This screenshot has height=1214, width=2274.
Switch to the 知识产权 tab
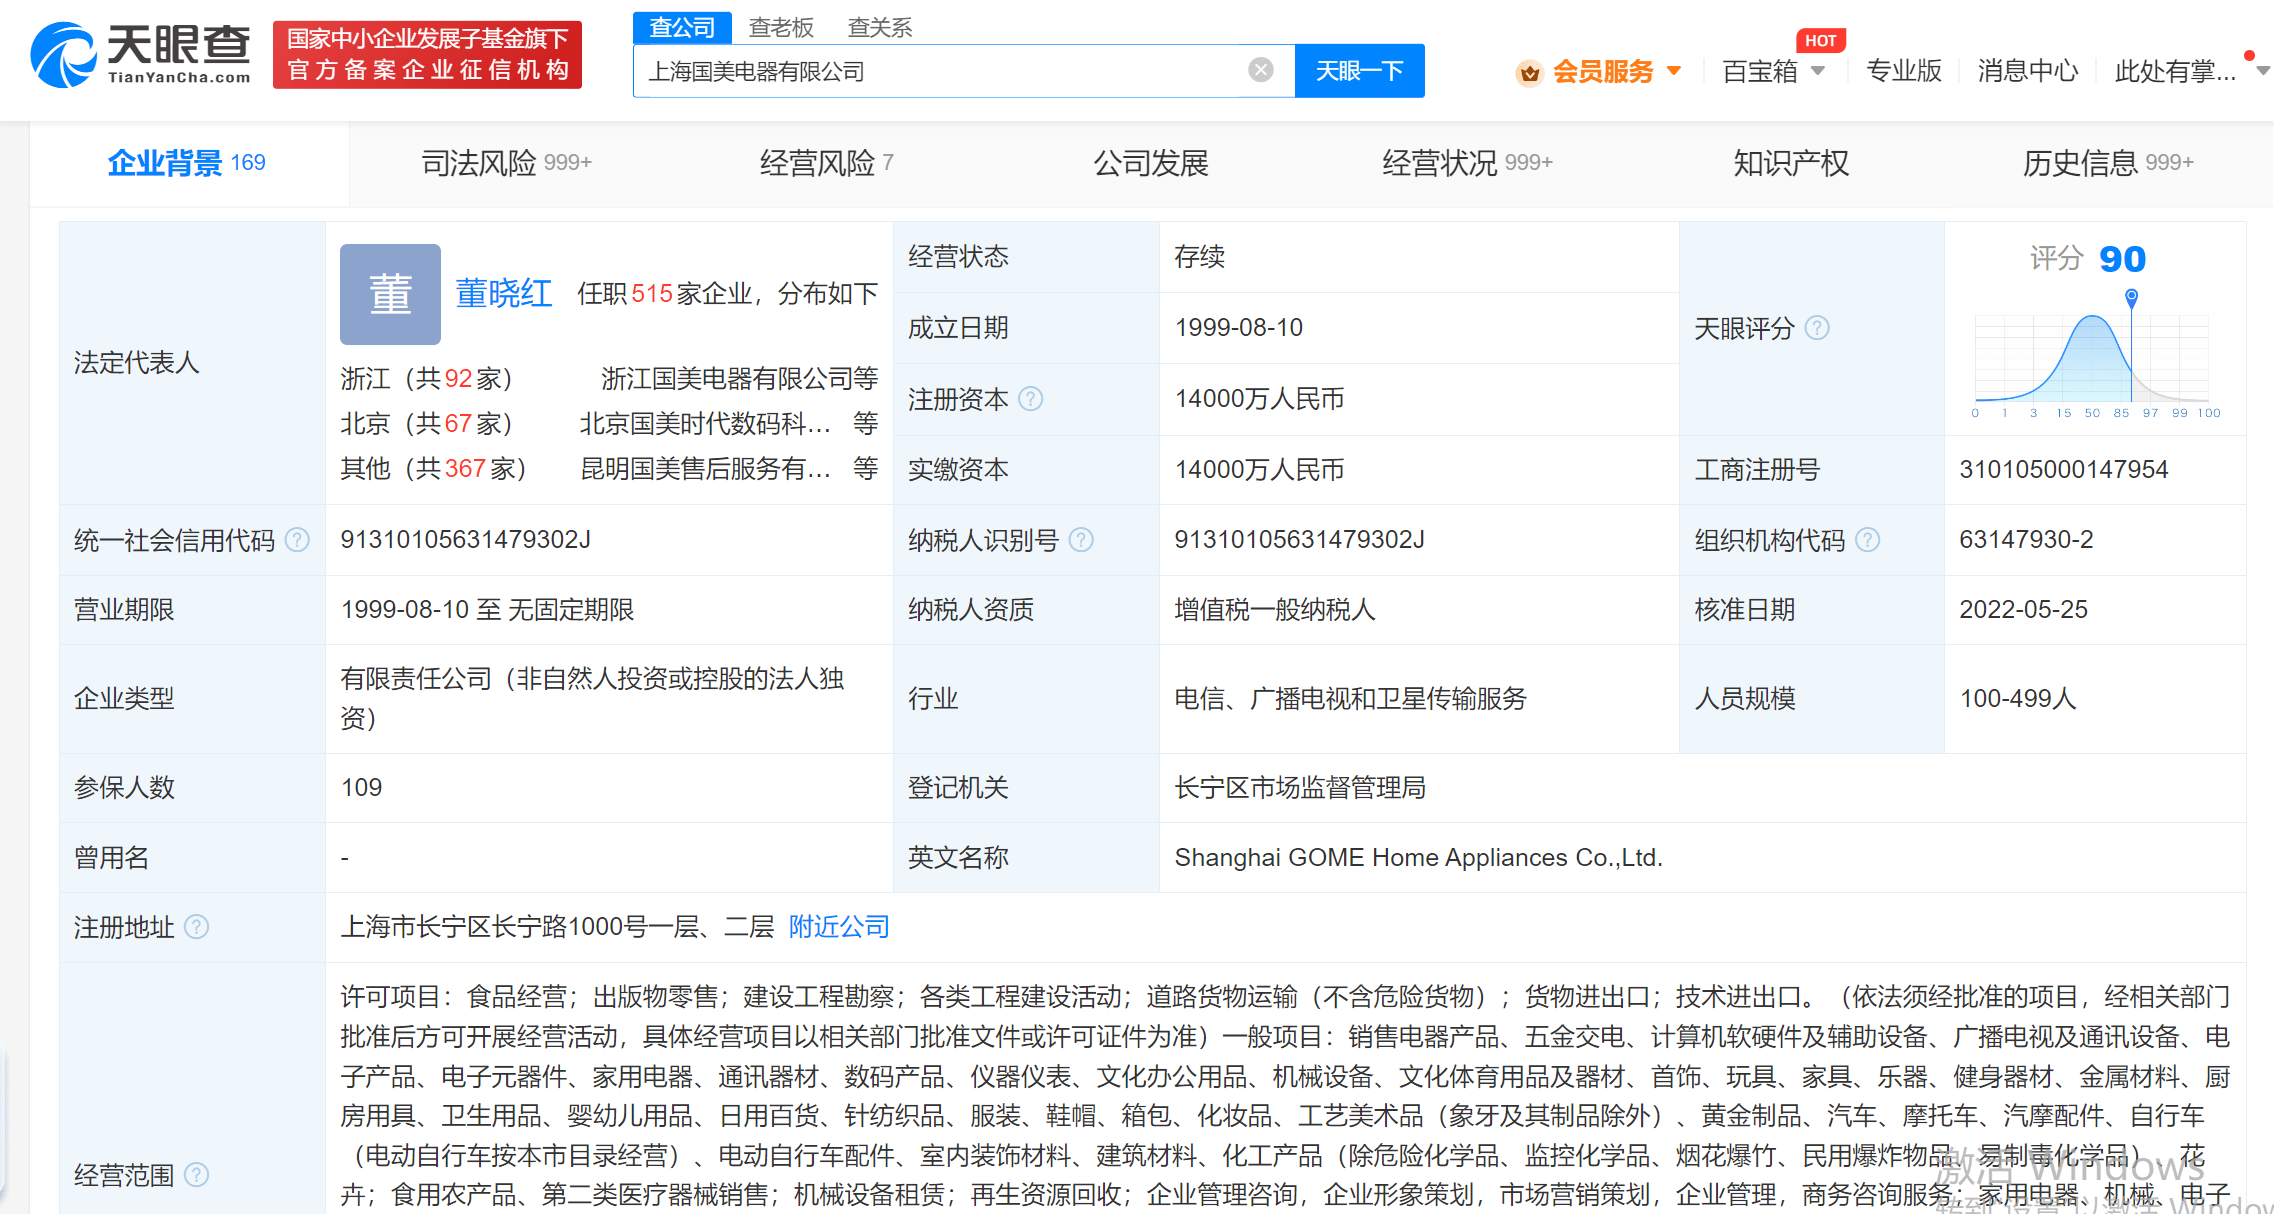pyautogui.click(x=1791, y=163)
